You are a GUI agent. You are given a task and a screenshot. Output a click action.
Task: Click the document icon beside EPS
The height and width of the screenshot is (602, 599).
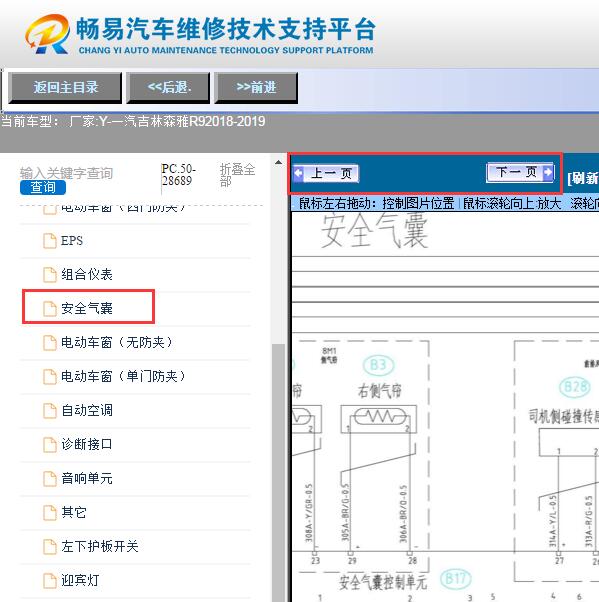coord(50,241)
